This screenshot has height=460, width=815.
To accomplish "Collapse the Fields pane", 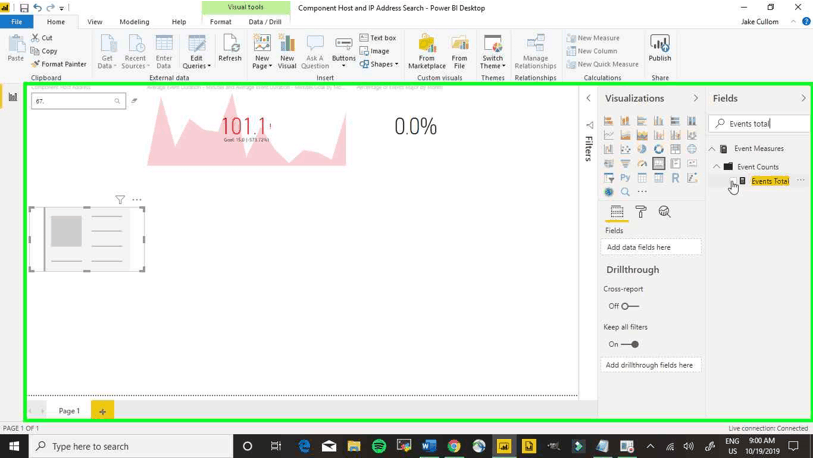I will tap(803, 98).
